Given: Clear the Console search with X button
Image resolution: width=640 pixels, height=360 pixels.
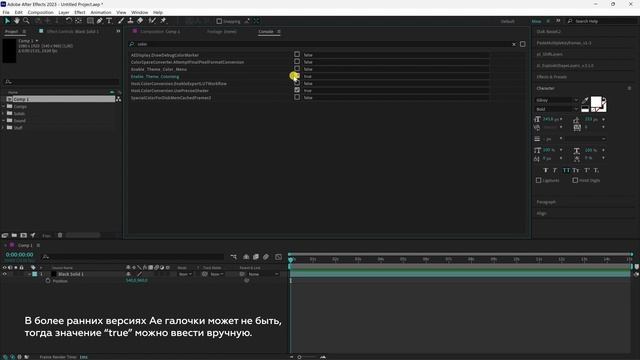Looking at the screenshot, I should 514,44.
